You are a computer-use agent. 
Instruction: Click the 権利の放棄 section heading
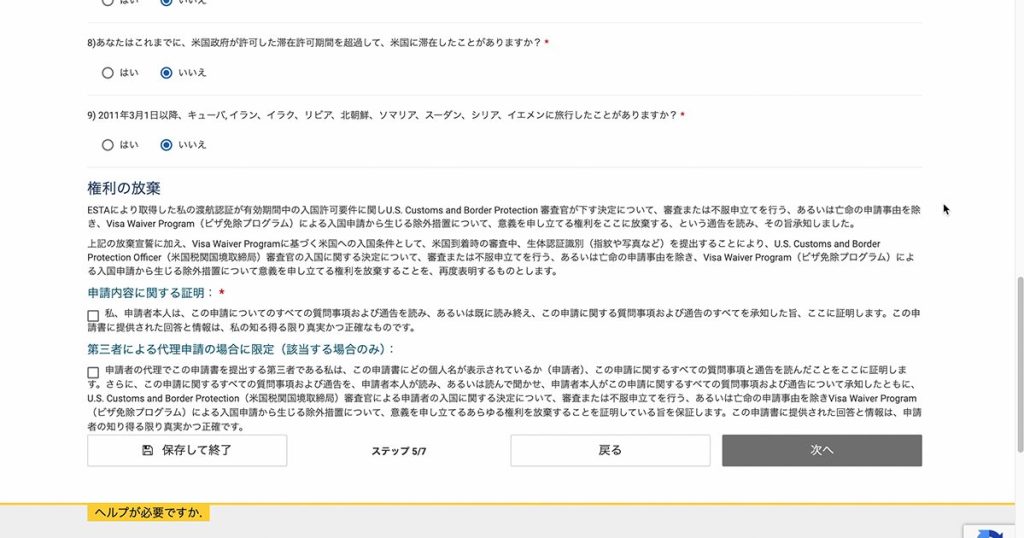[x=124, y=188]
